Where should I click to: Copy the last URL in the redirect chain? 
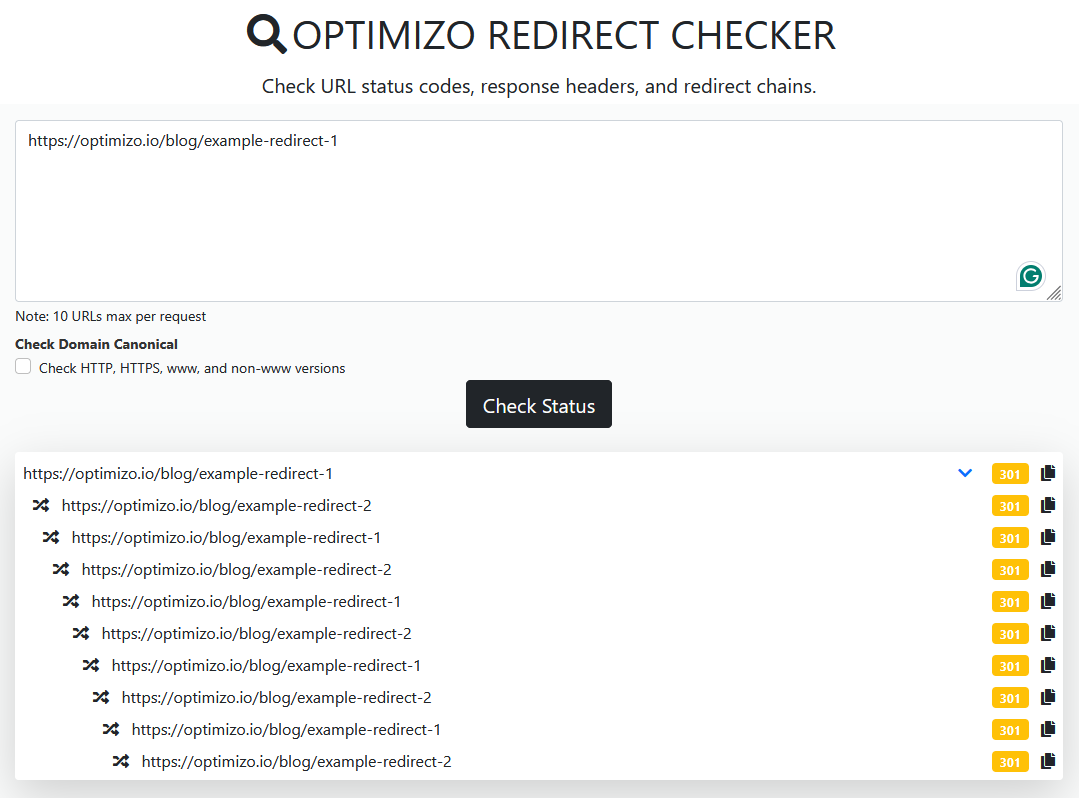tap(1047, 761)
